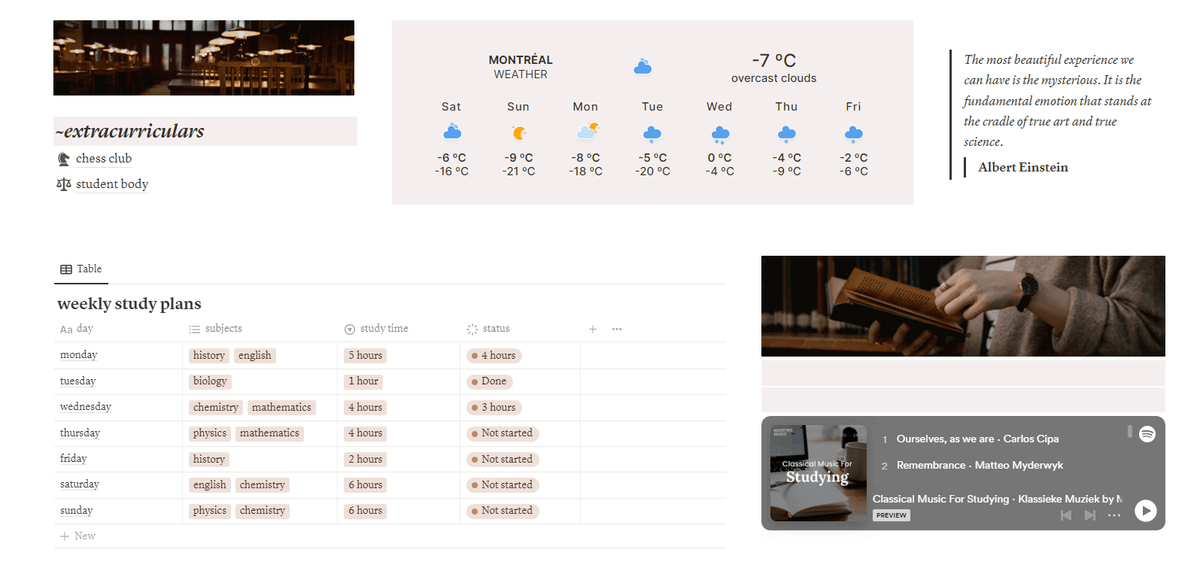Play the Classical Music For Studying playlist
The width and height of the screenshot is (1200, 586).
1146,511
